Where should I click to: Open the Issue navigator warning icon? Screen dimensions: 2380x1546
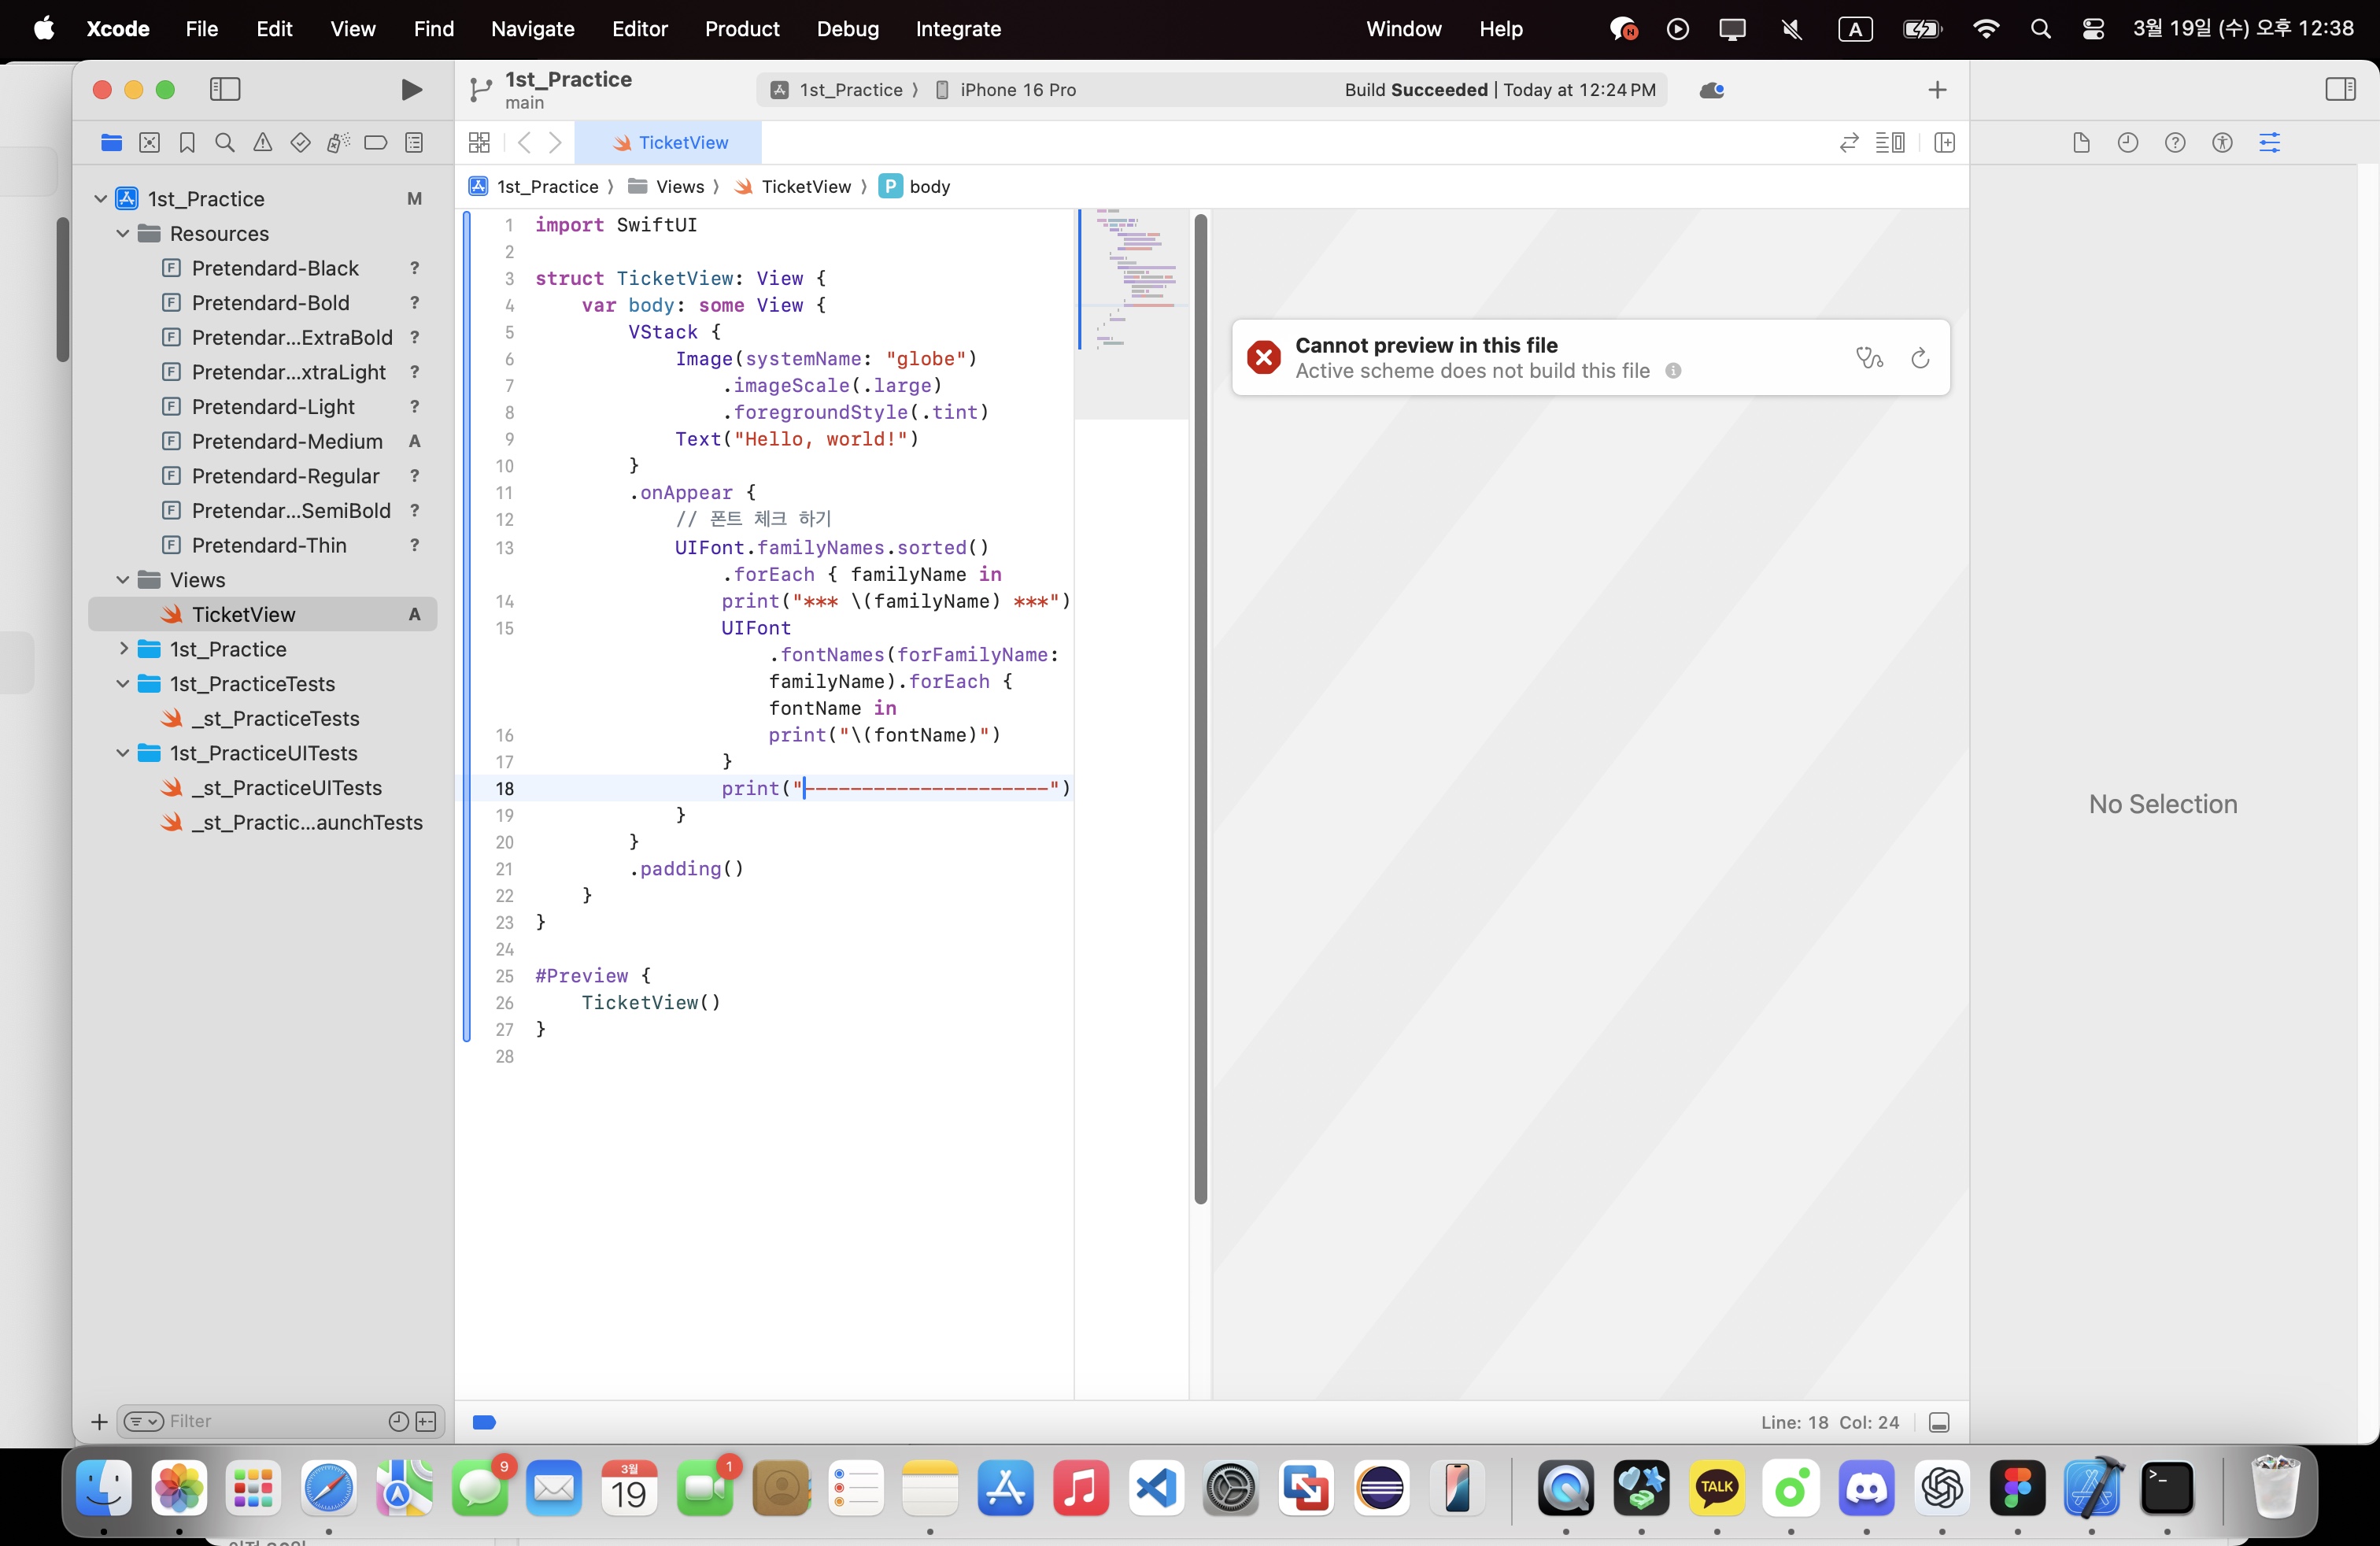click(263, 143)
